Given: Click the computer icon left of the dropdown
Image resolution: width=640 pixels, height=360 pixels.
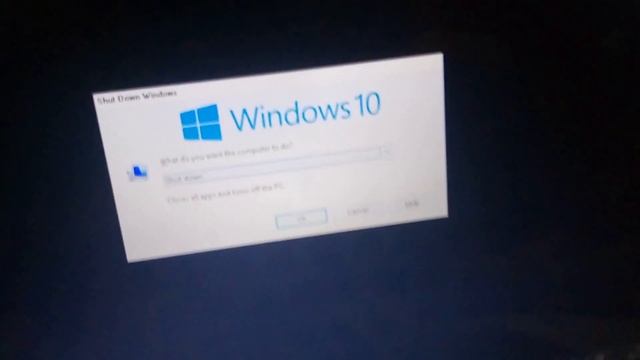Looking at the screenshot, I should 138,172.
